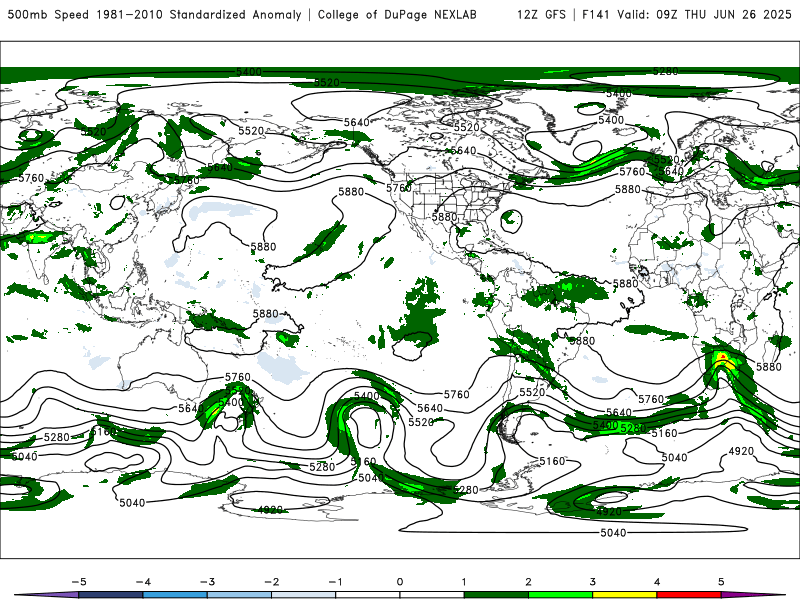The image size is (800, 600).
Task: Click the pale blue -2 to -1 colorbar segment
Action: pos(304,595)
